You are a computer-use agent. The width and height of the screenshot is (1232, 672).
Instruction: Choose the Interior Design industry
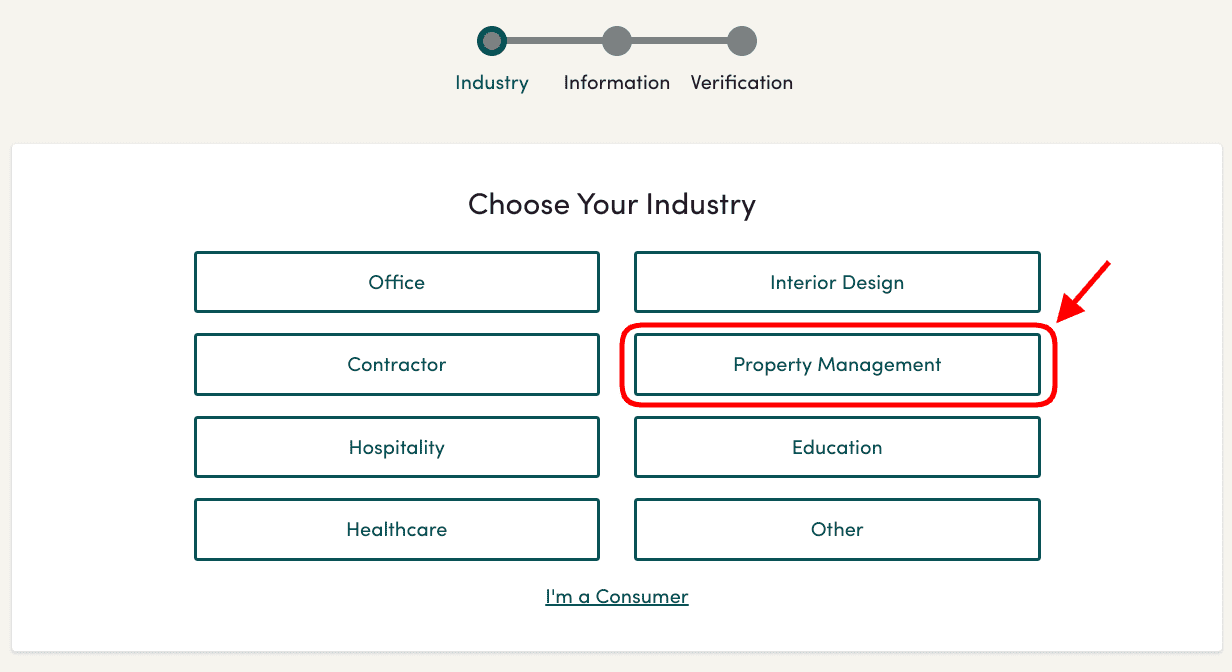(x=836, y=282)
